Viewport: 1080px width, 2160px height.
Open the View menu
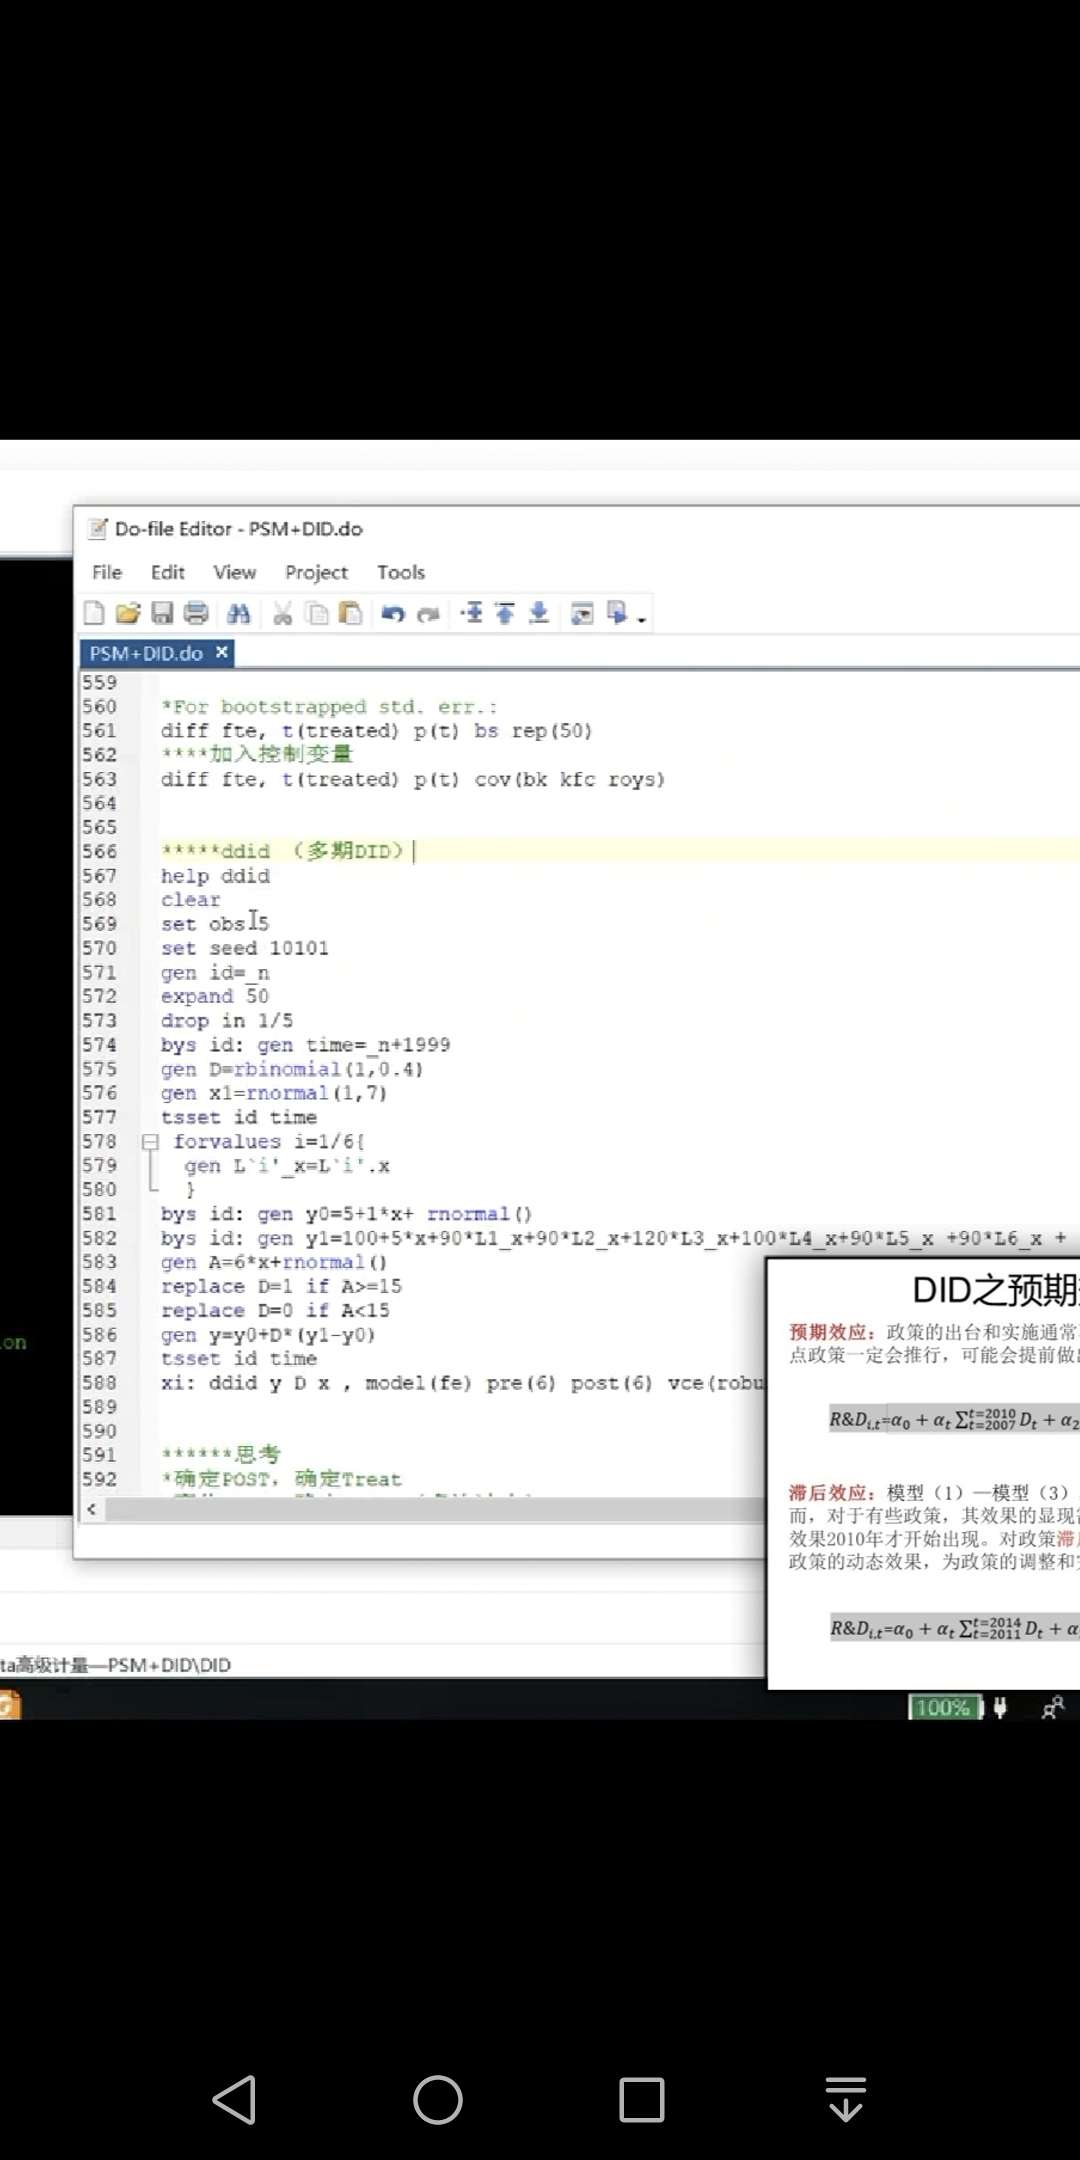click(x=235, y=572)
